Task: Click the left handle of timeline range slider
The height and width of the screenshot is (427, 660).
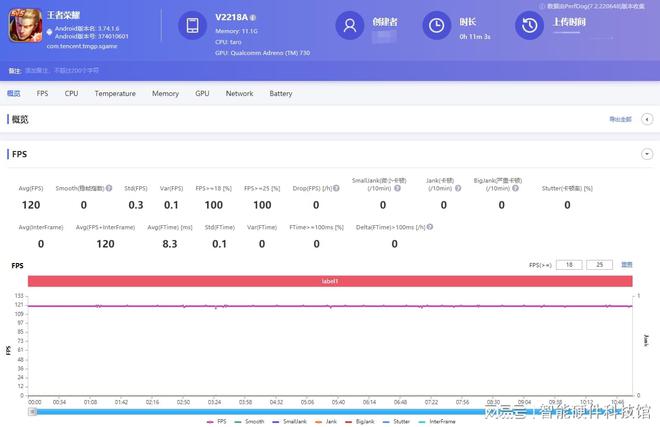Action: pos(32,412)
